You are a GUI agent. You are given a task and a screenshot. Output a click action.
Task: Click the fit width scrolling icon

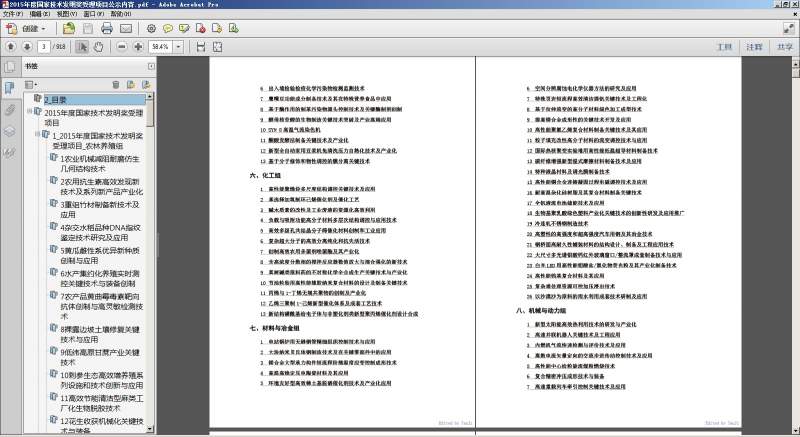[201, 47]
